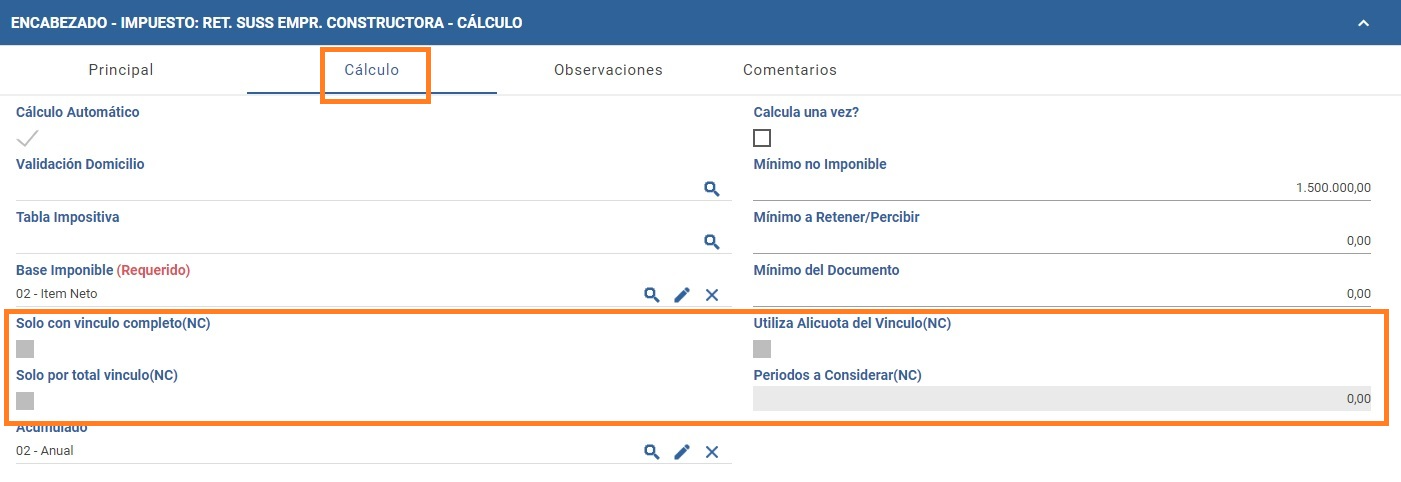The height and width of the screenshot is (482, 1401).
Task: Clear the Acumulado value with X
Action: coord(712,451)
